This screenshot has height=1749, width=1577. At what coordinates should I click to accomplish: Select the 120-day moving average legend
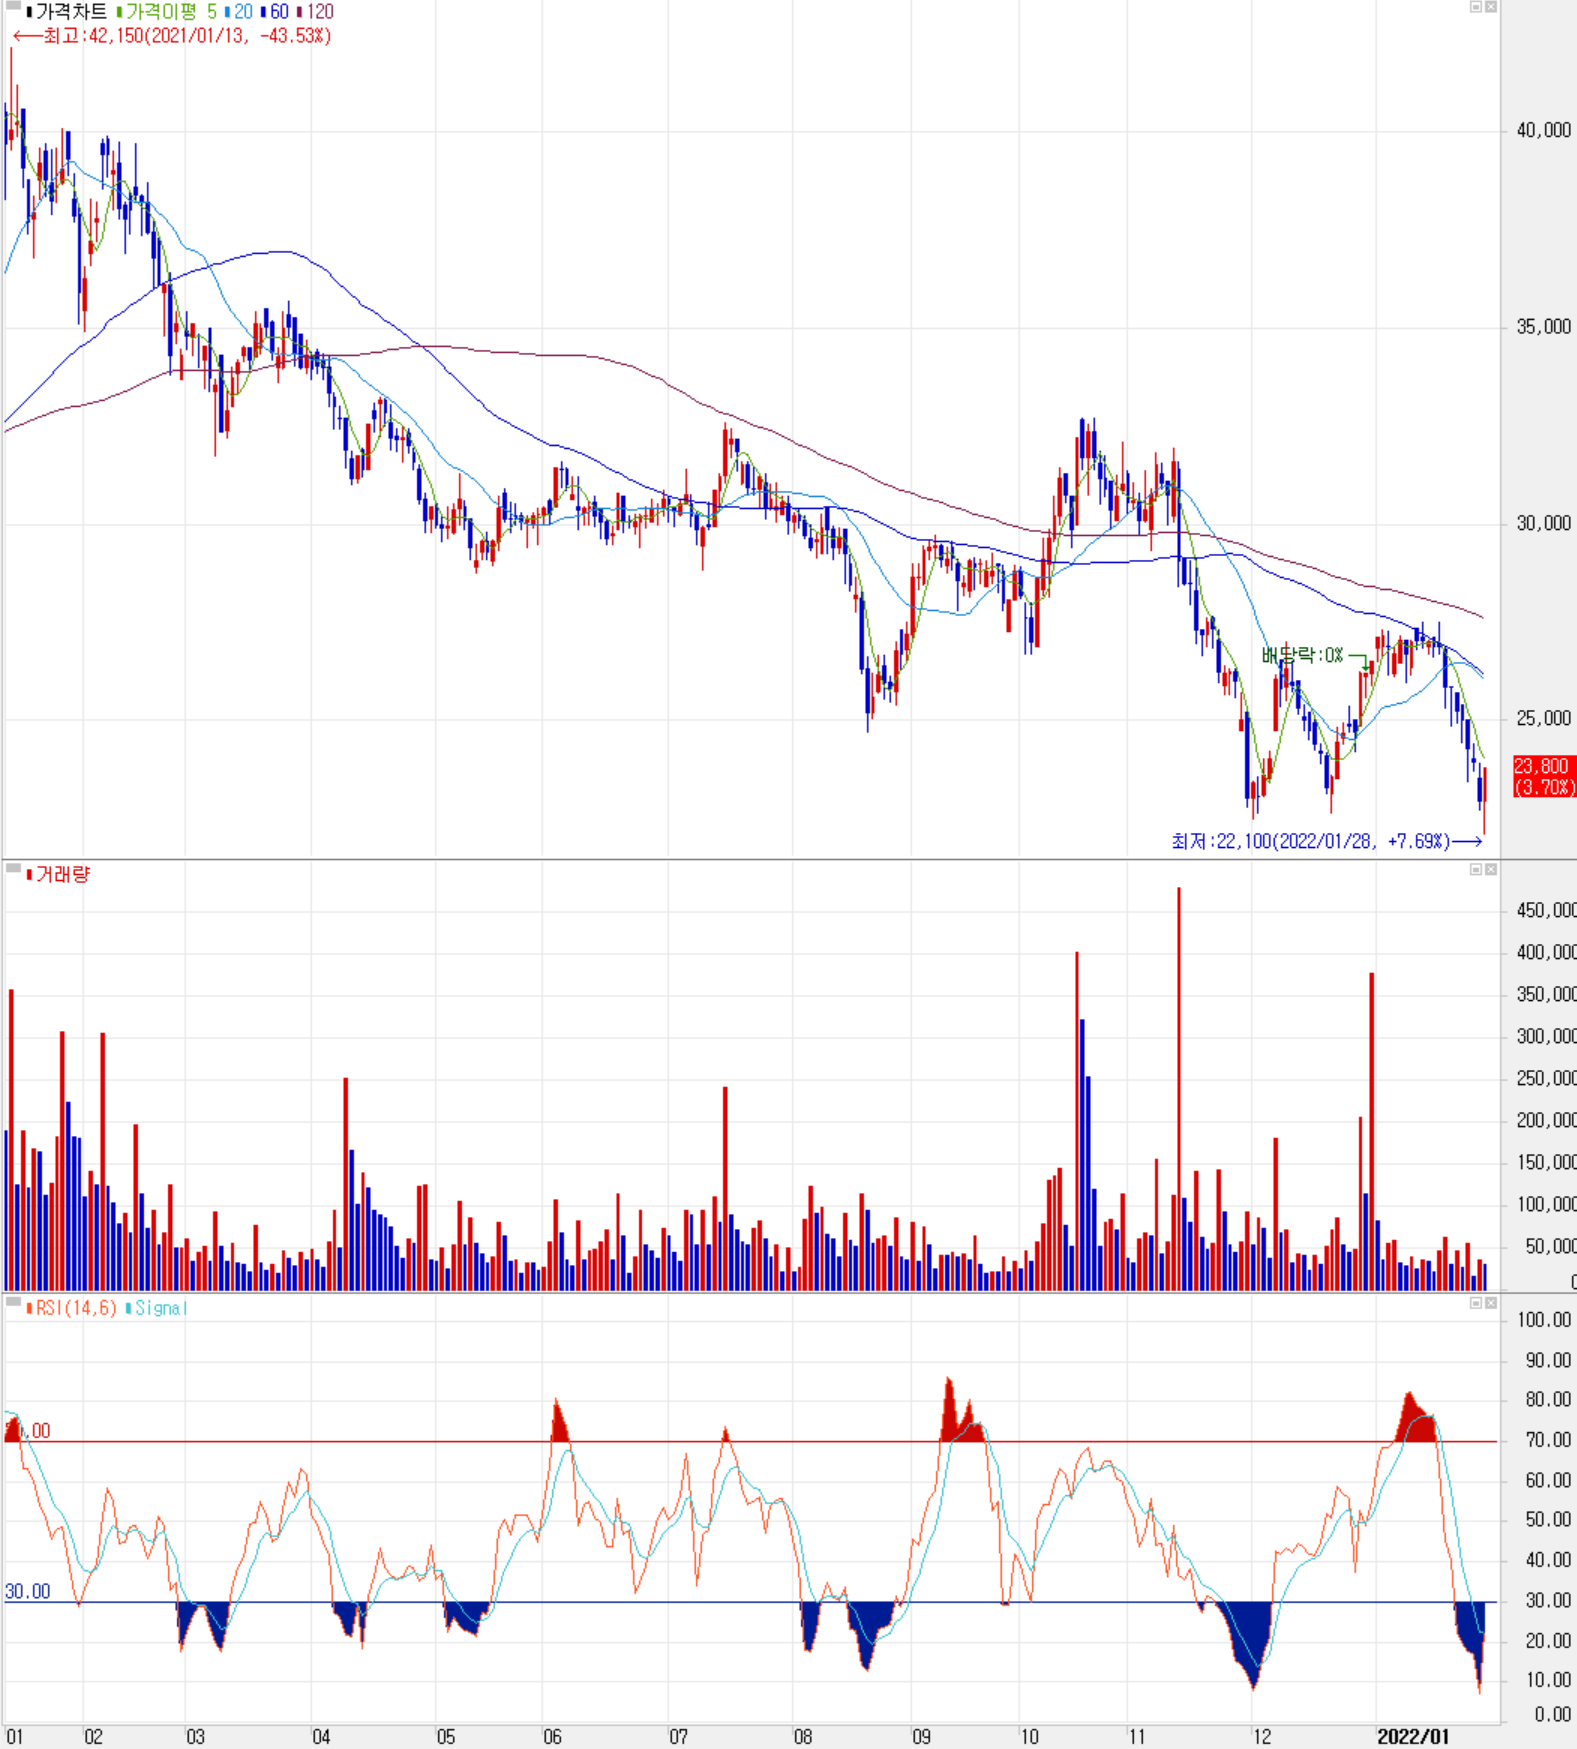(316, 12)
